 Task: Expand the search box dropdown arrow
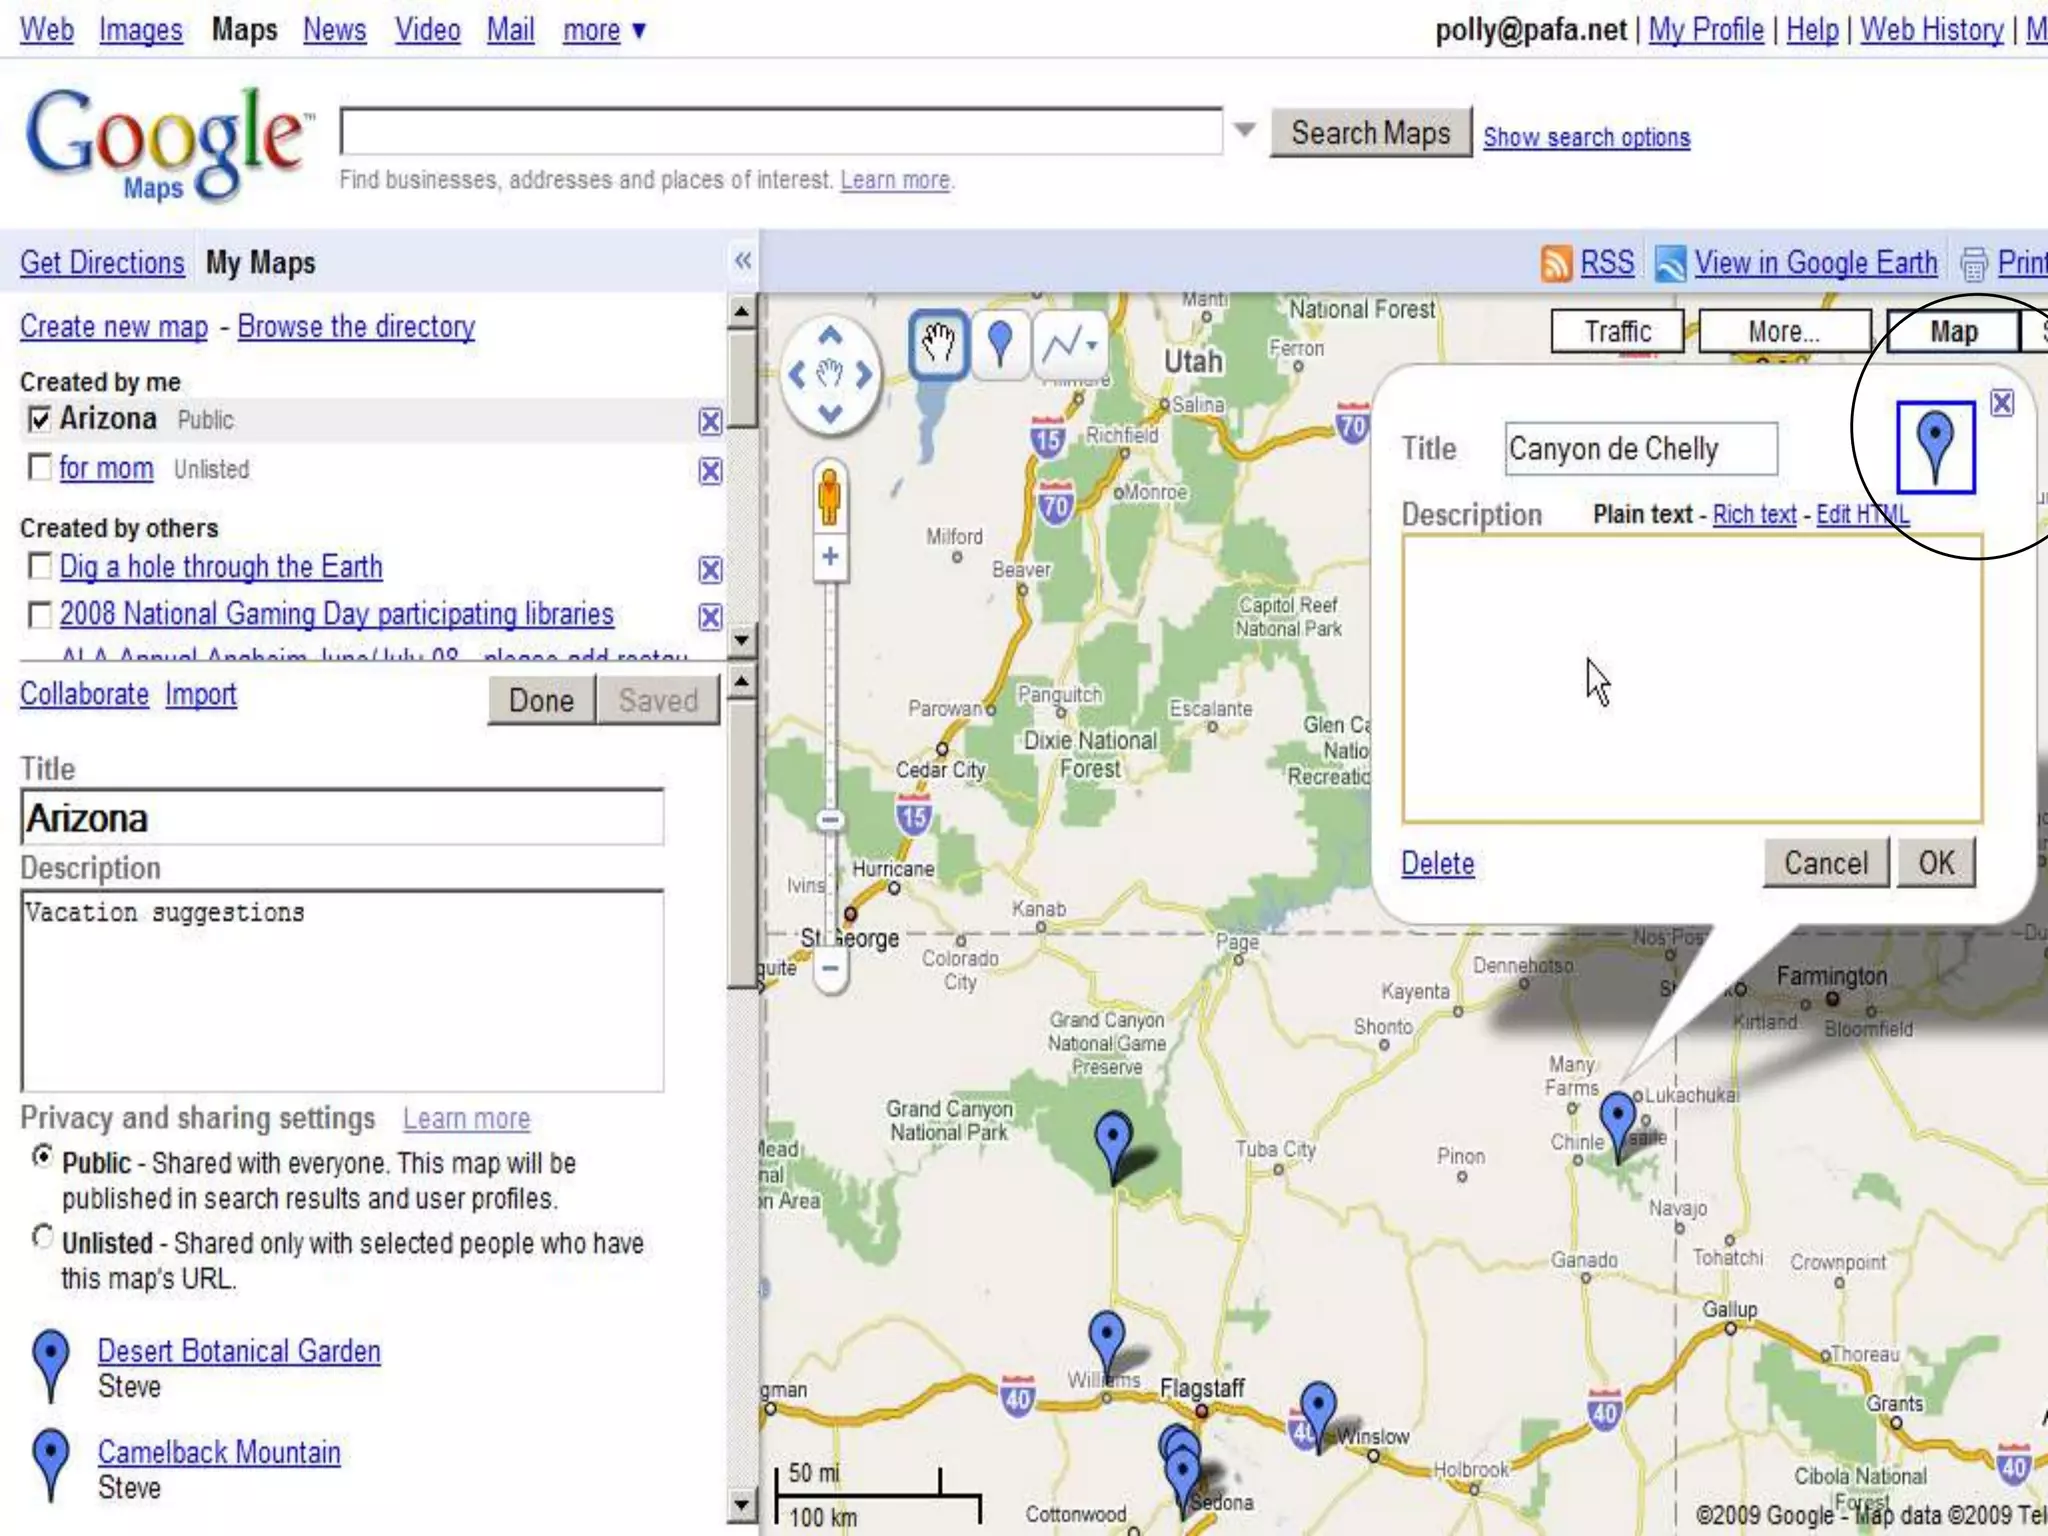[x=1244, y=130]
